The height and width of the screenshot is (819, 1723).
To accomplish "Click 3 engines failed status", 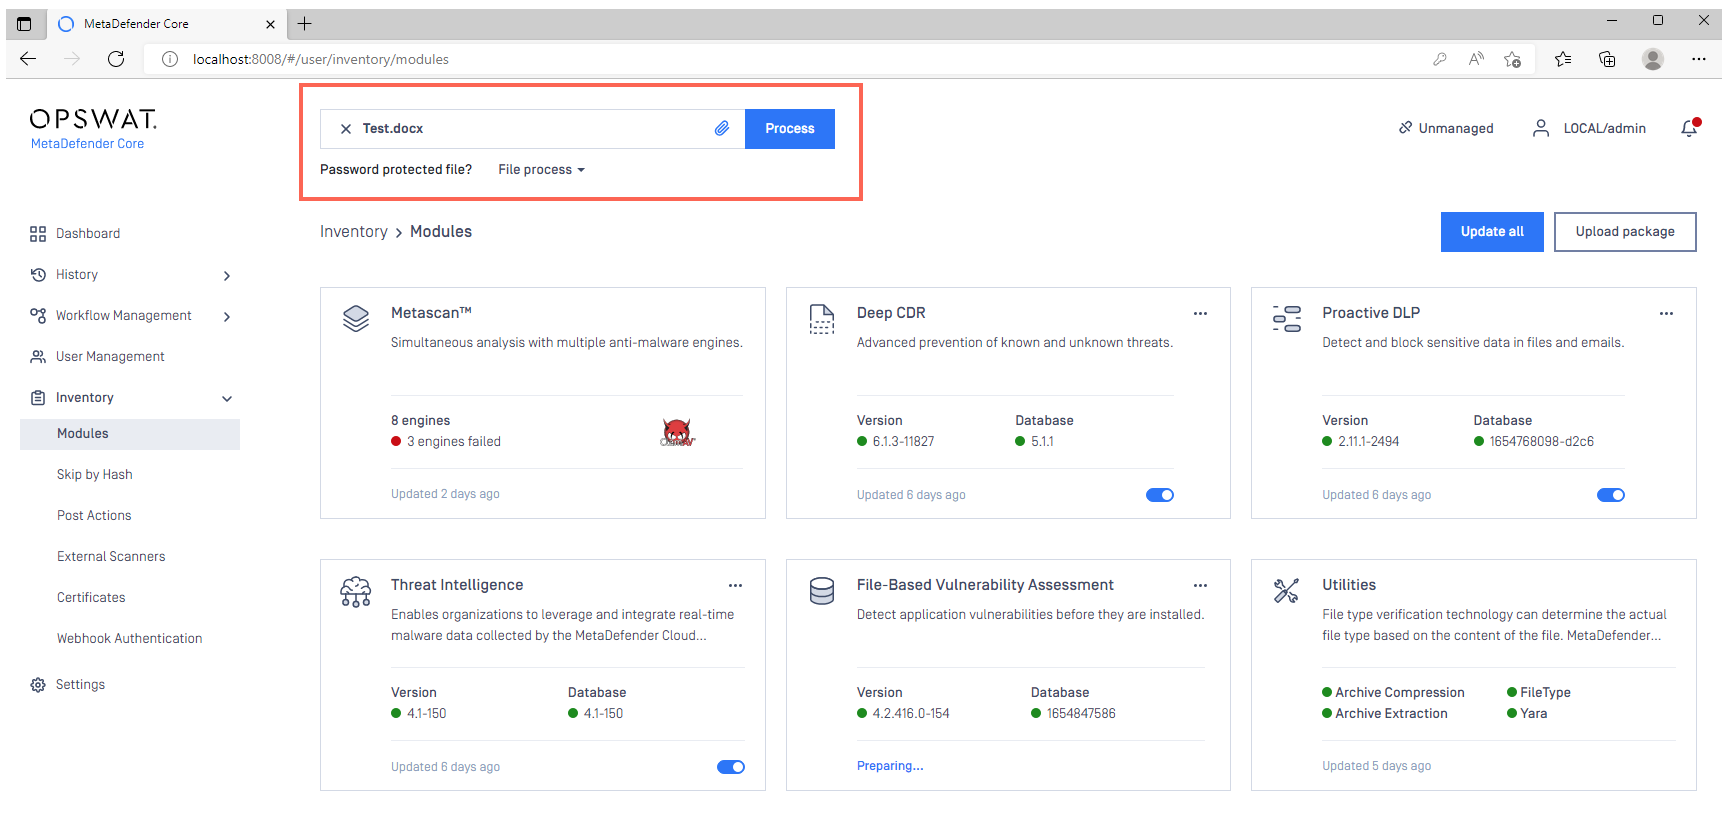I will [x=446, y=442].
